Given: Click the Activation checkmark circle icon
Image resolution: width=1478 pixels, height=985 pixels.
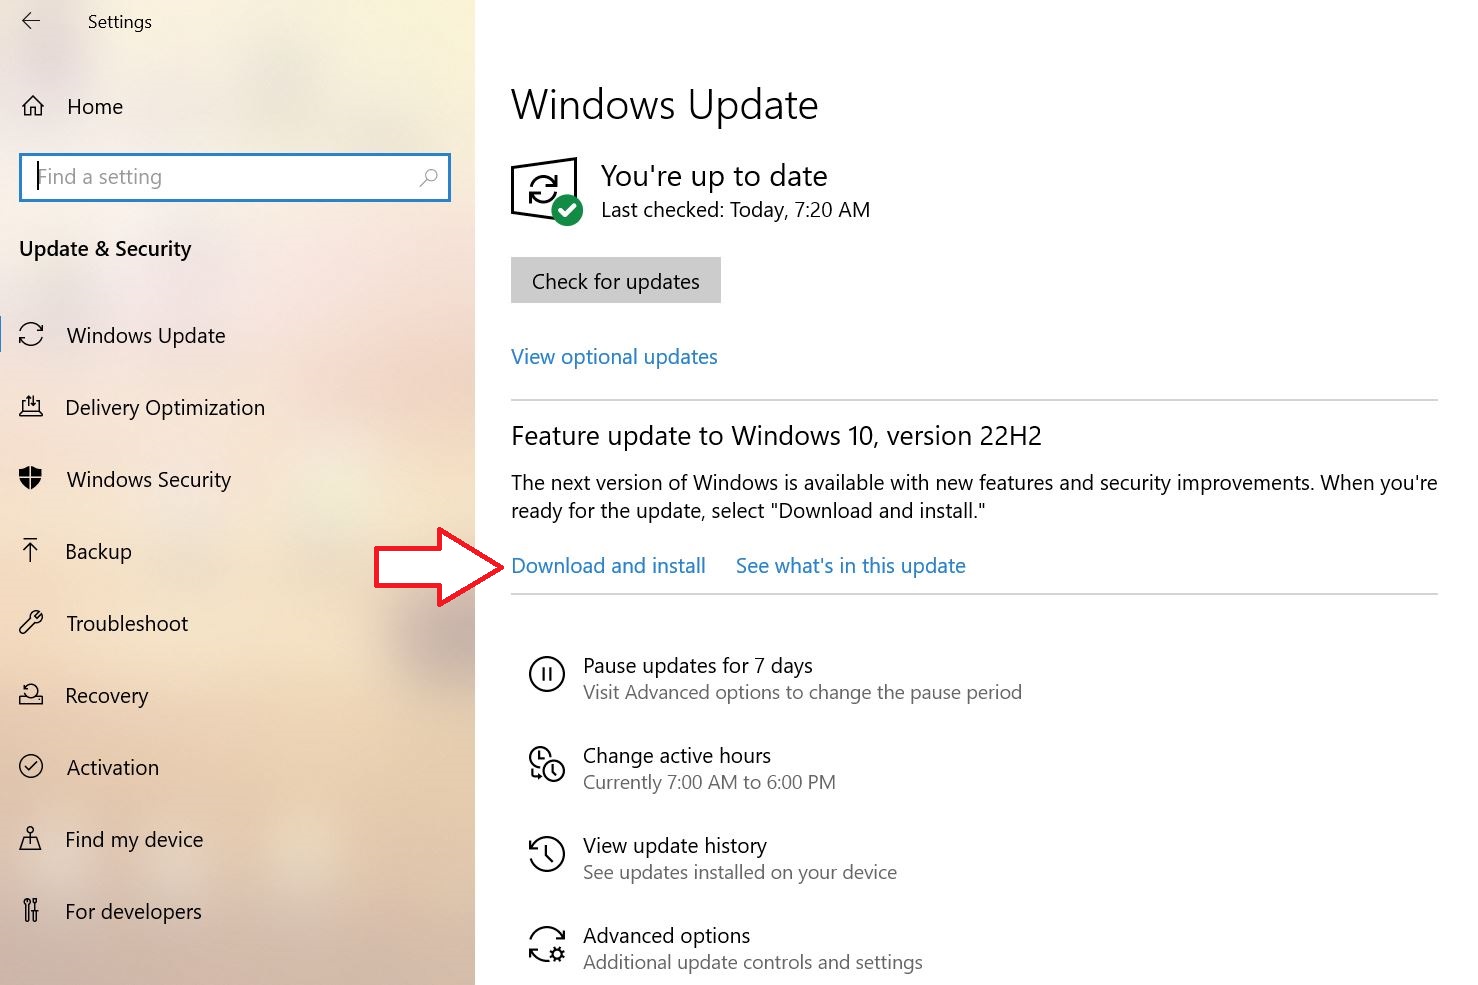Looking at the screenshot, I should point(31,766).
